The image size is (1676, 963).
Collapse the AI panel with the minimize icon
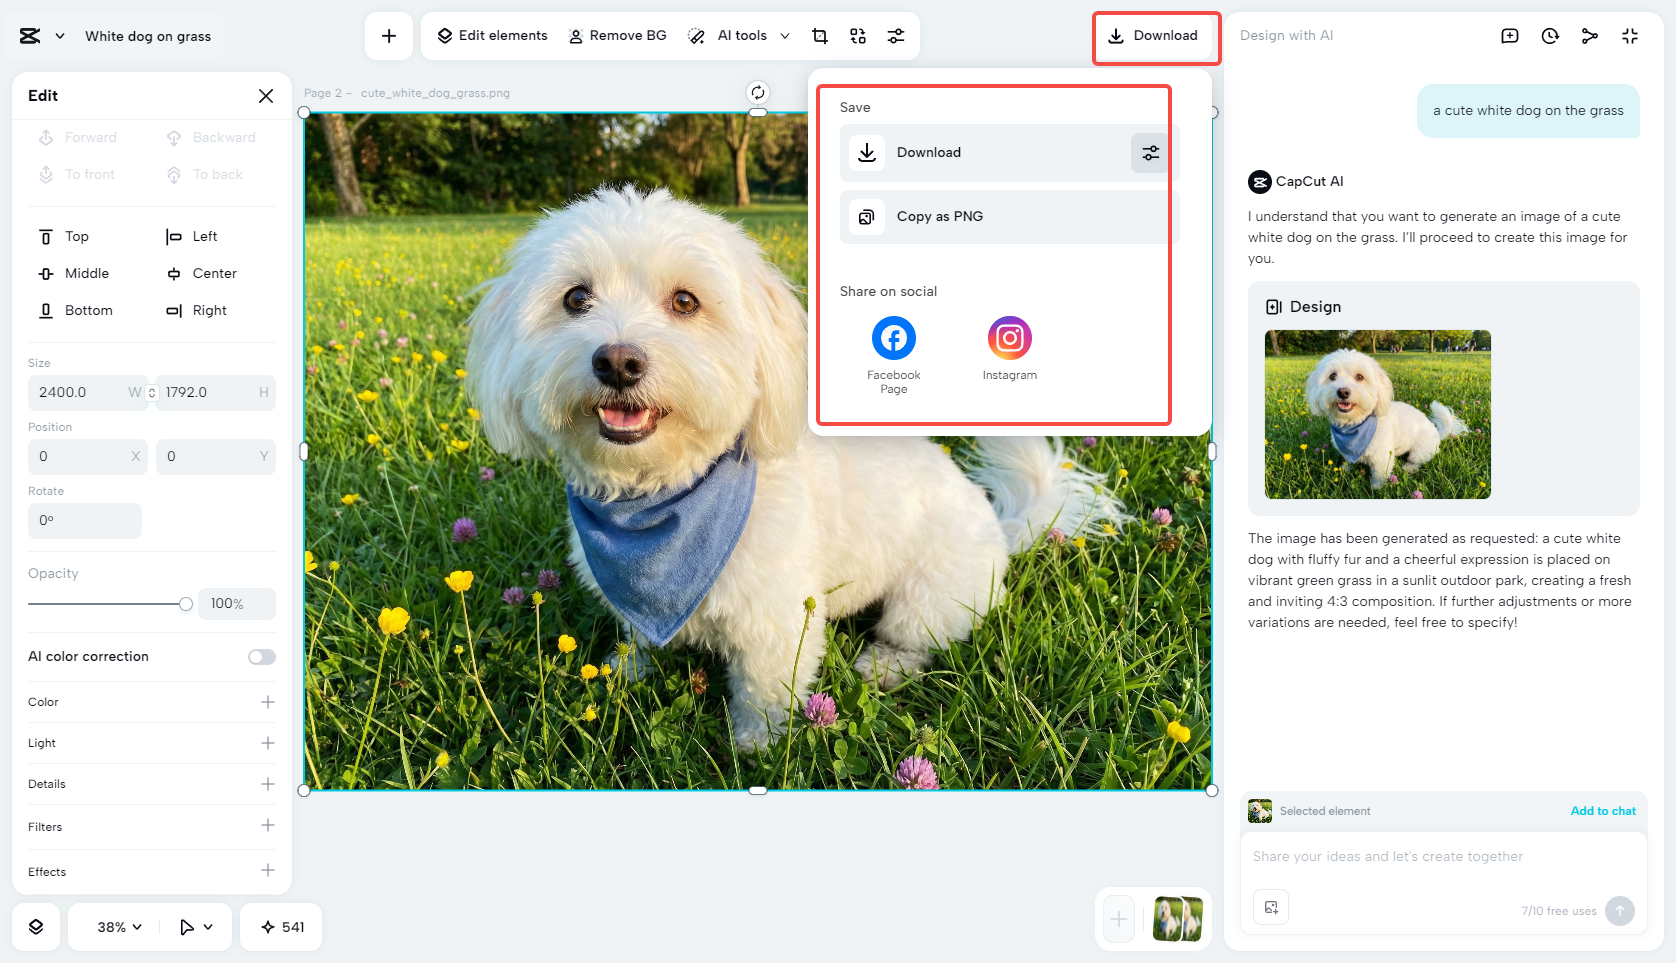1630,35
